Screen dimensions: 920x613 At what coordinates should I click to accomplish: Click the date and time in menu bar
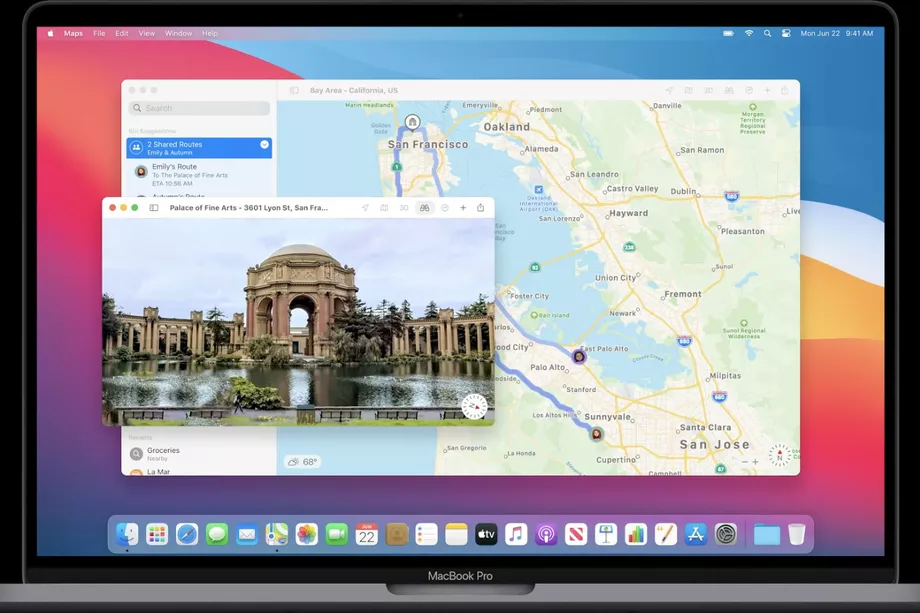click(837, 33)
